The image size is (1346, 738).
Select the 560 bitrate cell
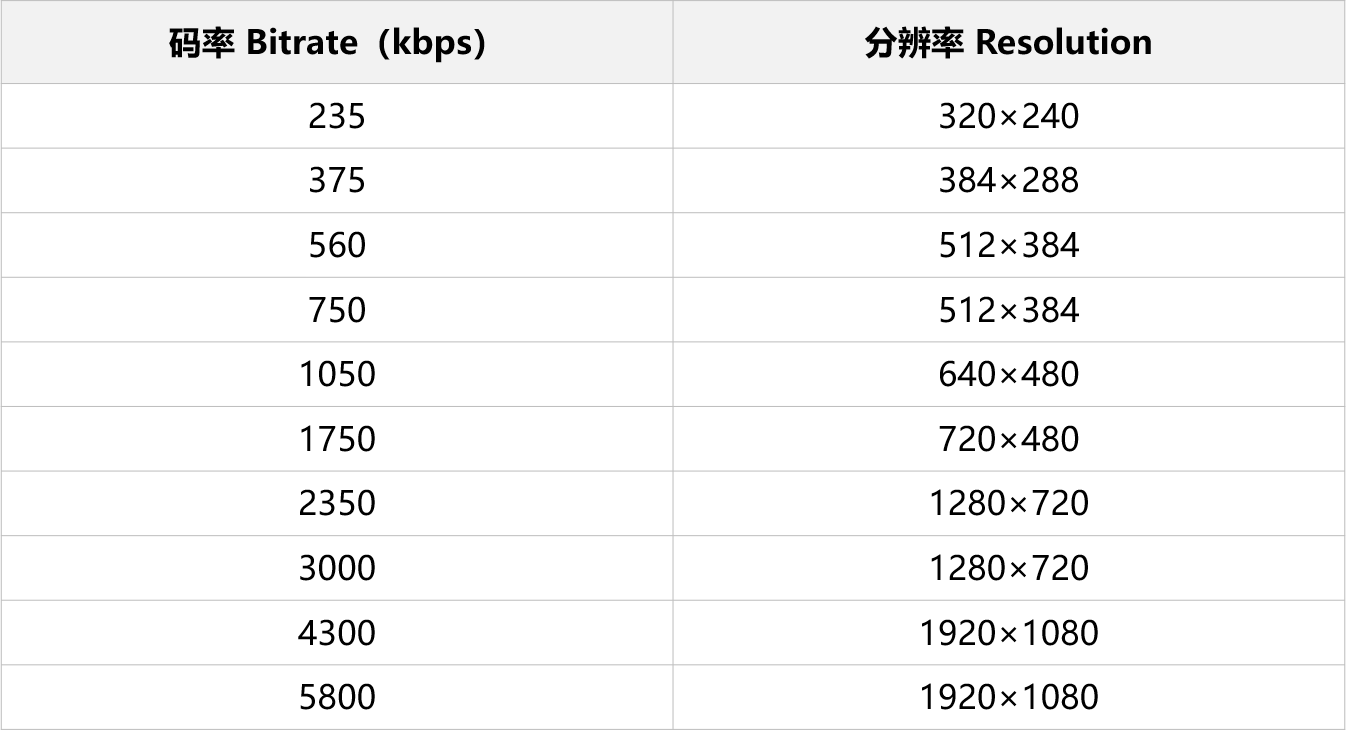337,246
